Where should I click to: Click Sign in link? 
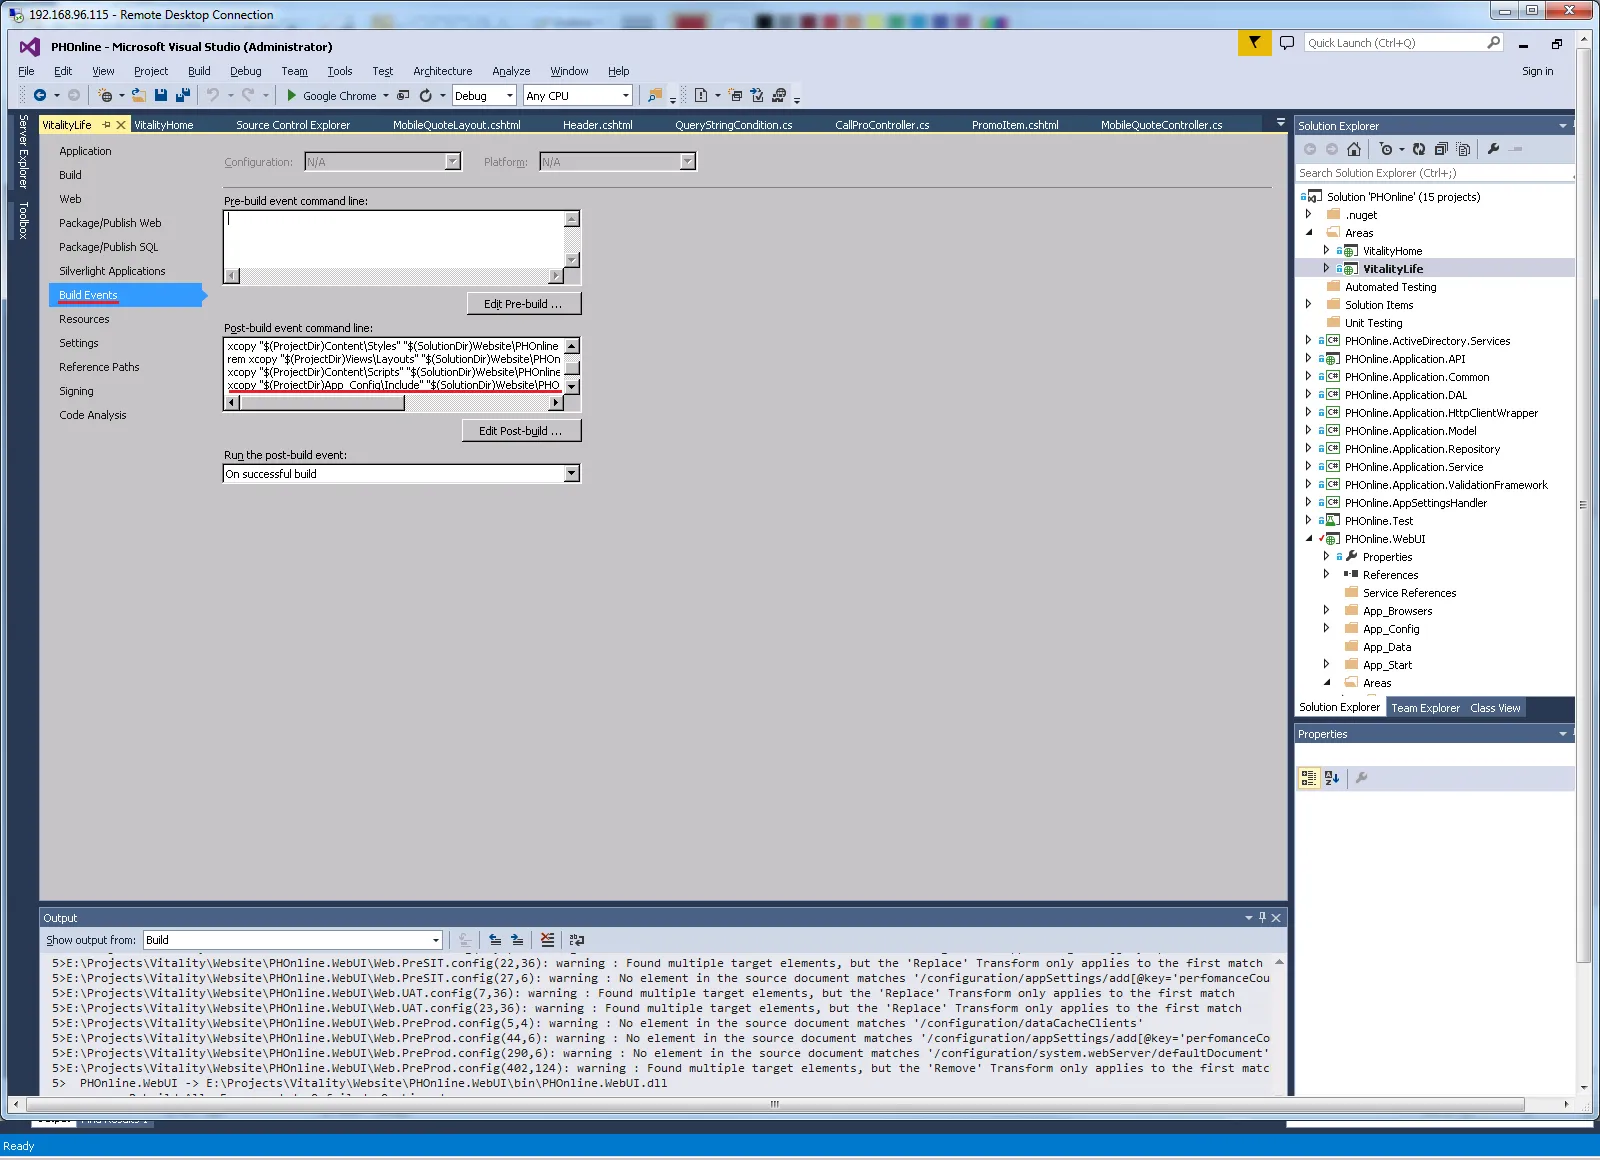point(1537,71)
